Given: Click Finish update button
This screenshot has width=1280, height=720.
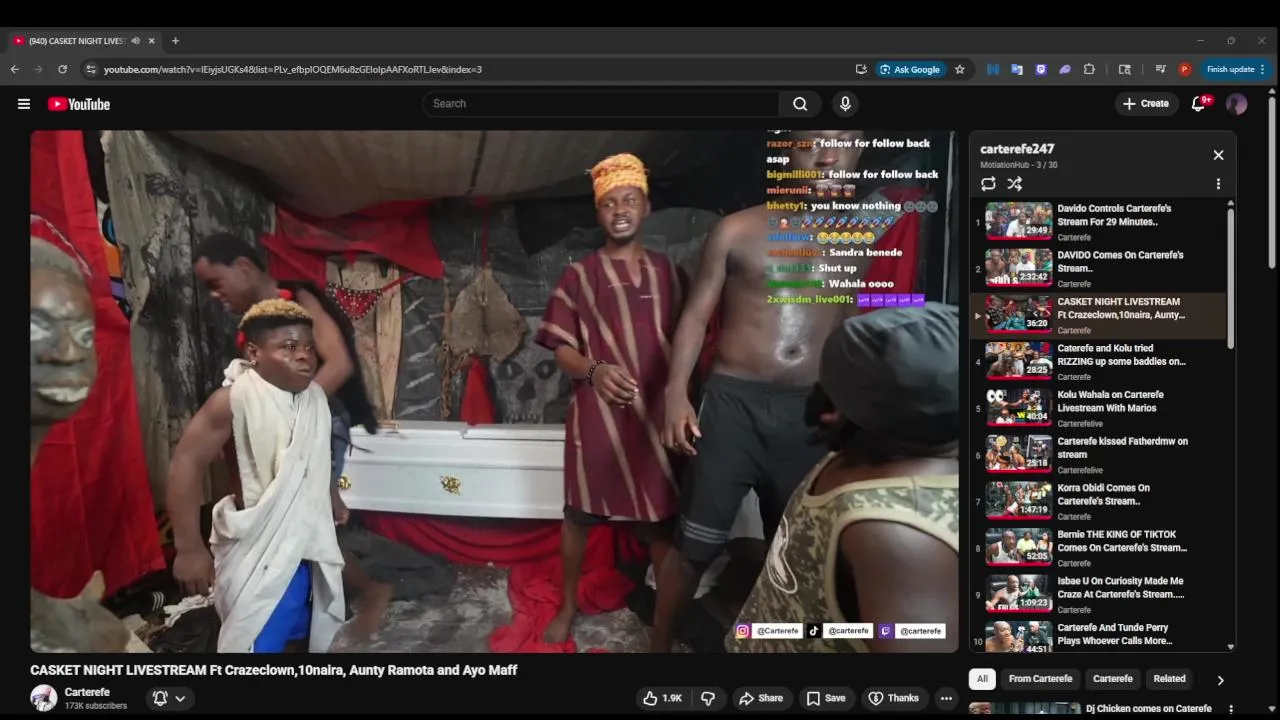Looking at the screenshot, I should (x=1236, y=70).
